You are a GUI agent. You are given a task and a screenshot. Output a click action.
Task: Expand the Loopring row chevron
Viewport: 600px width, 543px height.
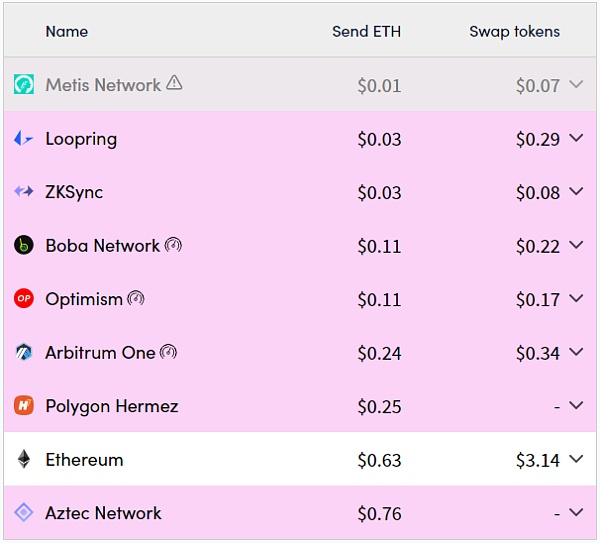coord(575,139)
